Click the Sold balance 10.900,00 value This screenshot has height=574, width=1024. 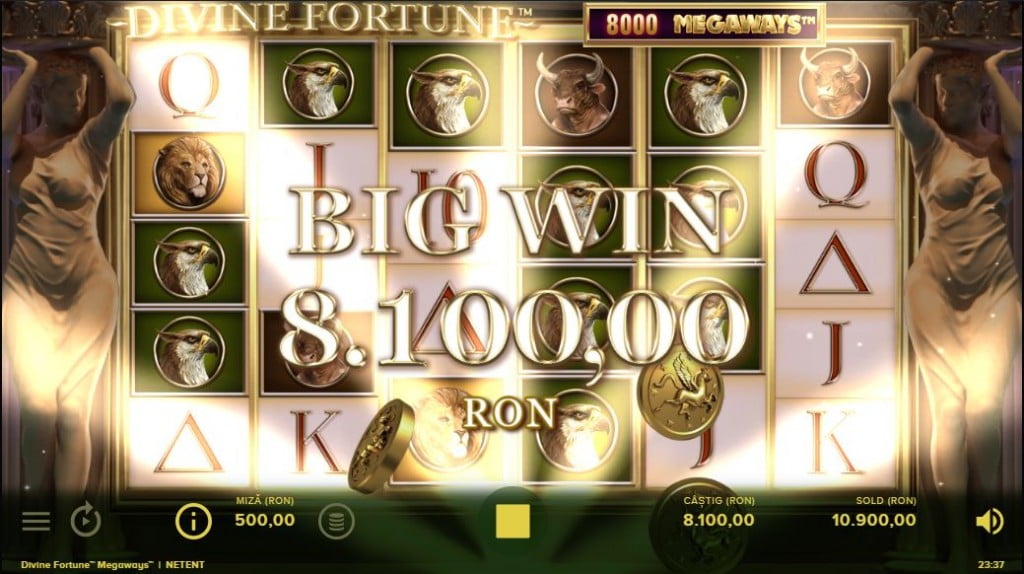[x=874, y=520]
